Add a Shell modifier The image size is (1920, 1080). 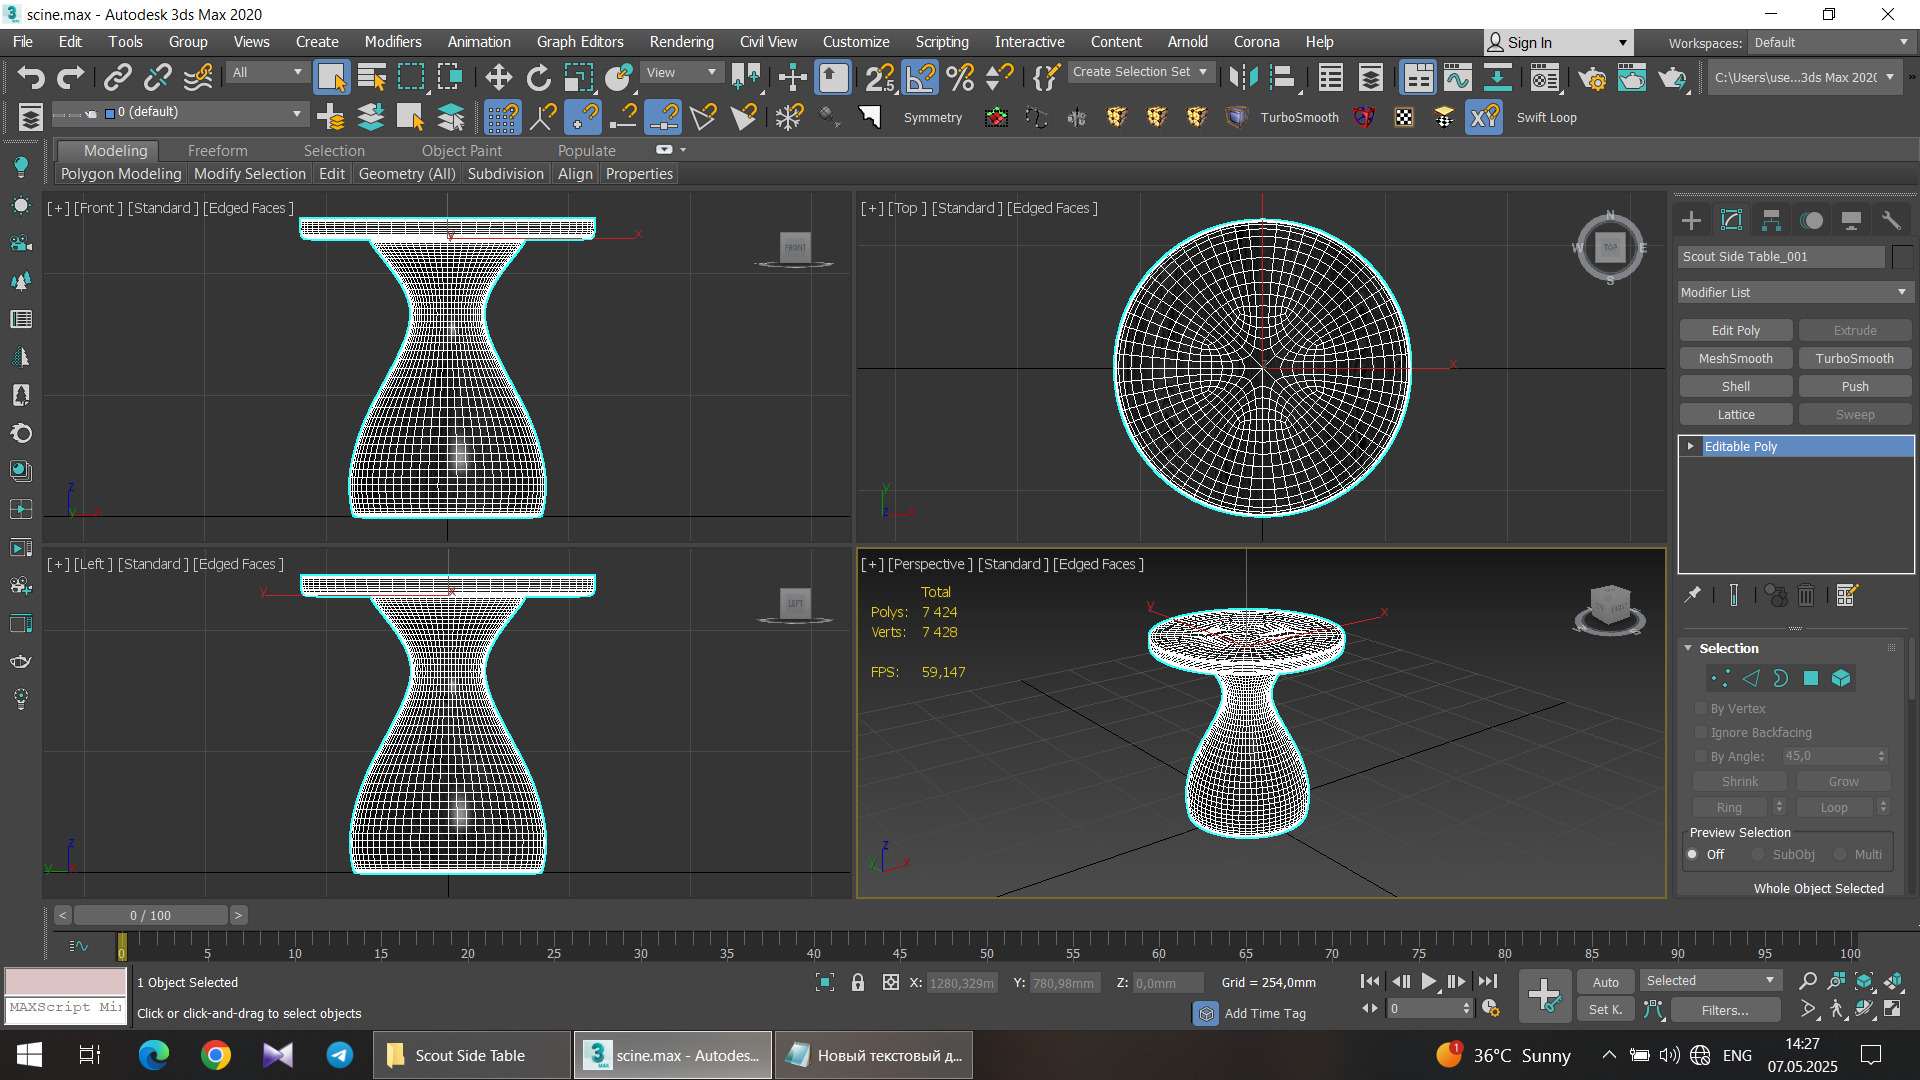click(1735, 386)
